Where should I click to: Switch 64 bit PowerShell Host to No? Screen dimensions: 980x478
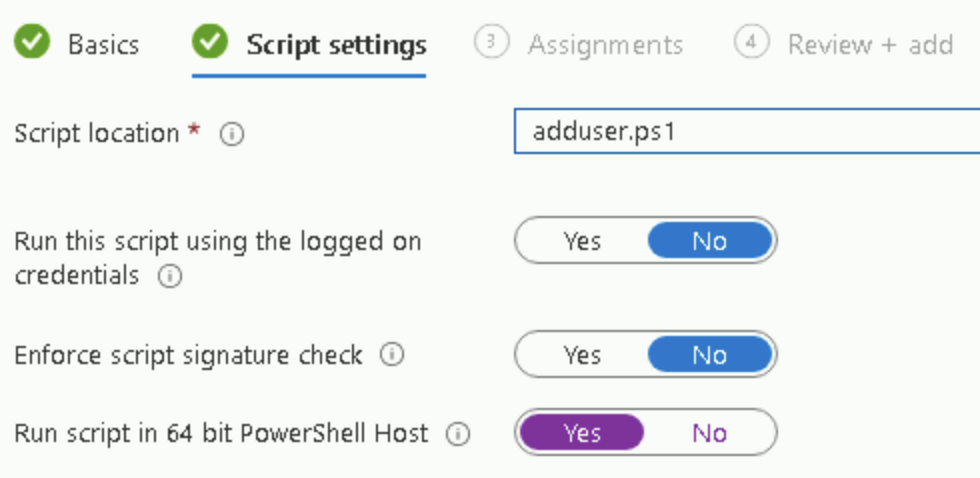point(709,433)
